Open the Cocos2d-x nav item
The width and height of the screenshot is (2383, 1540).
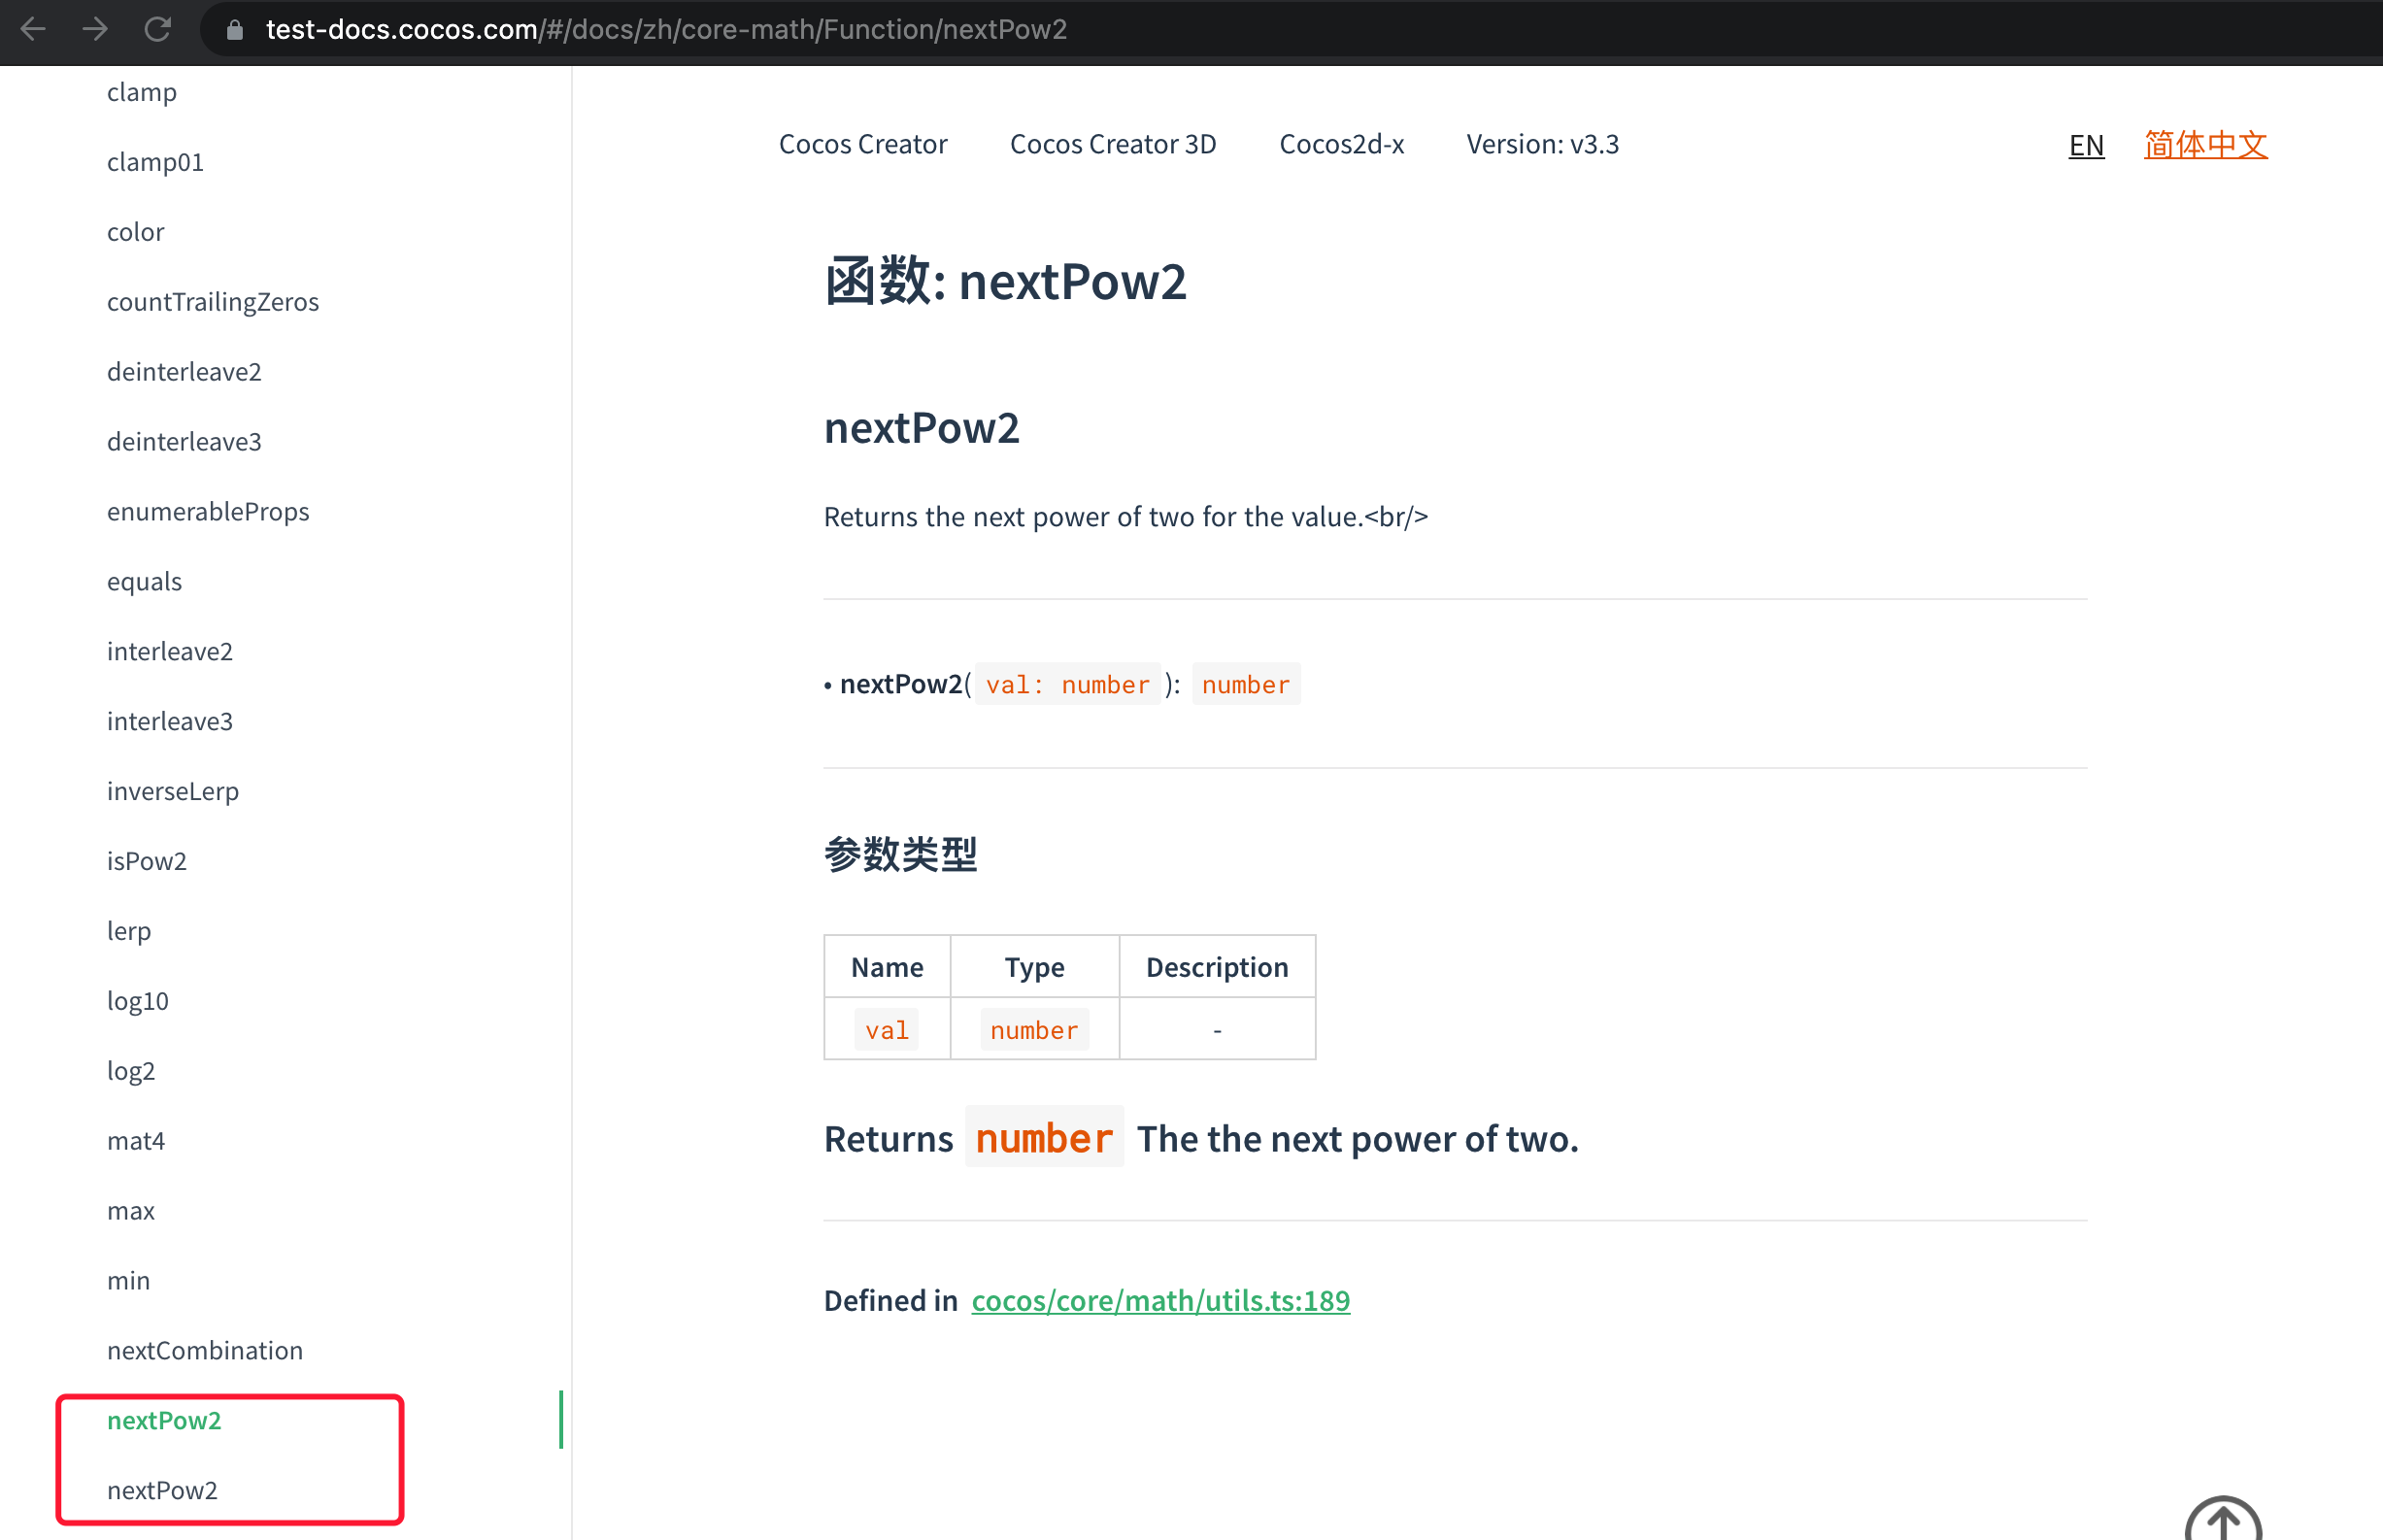click(1341, 144)
